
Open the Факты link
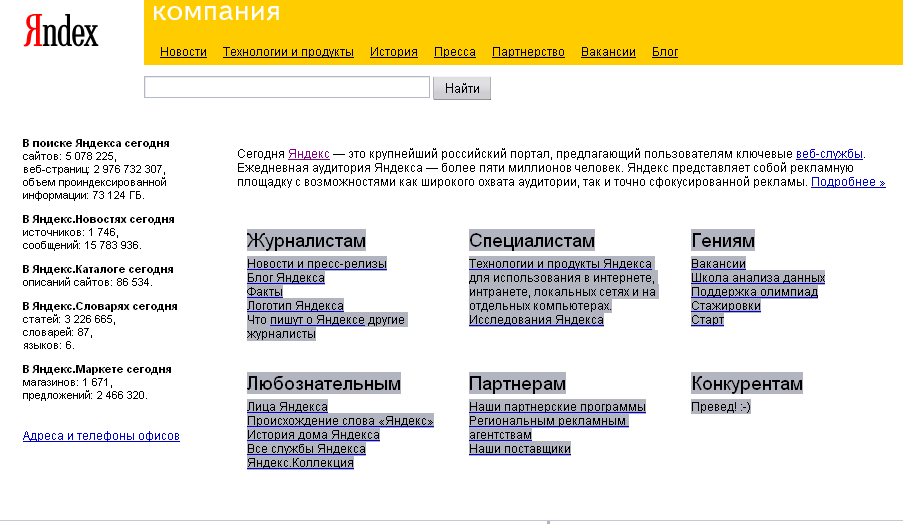265,291
